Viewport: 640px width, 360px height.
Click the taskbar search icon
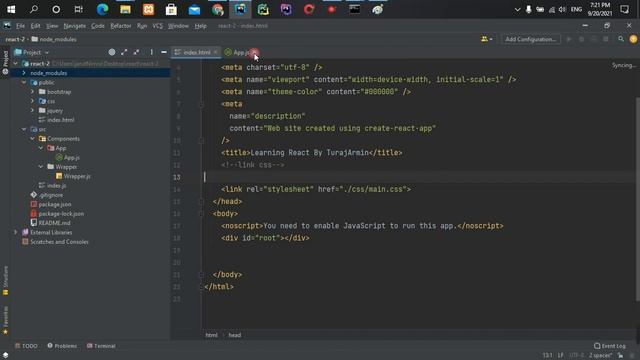tap(34, 9)
